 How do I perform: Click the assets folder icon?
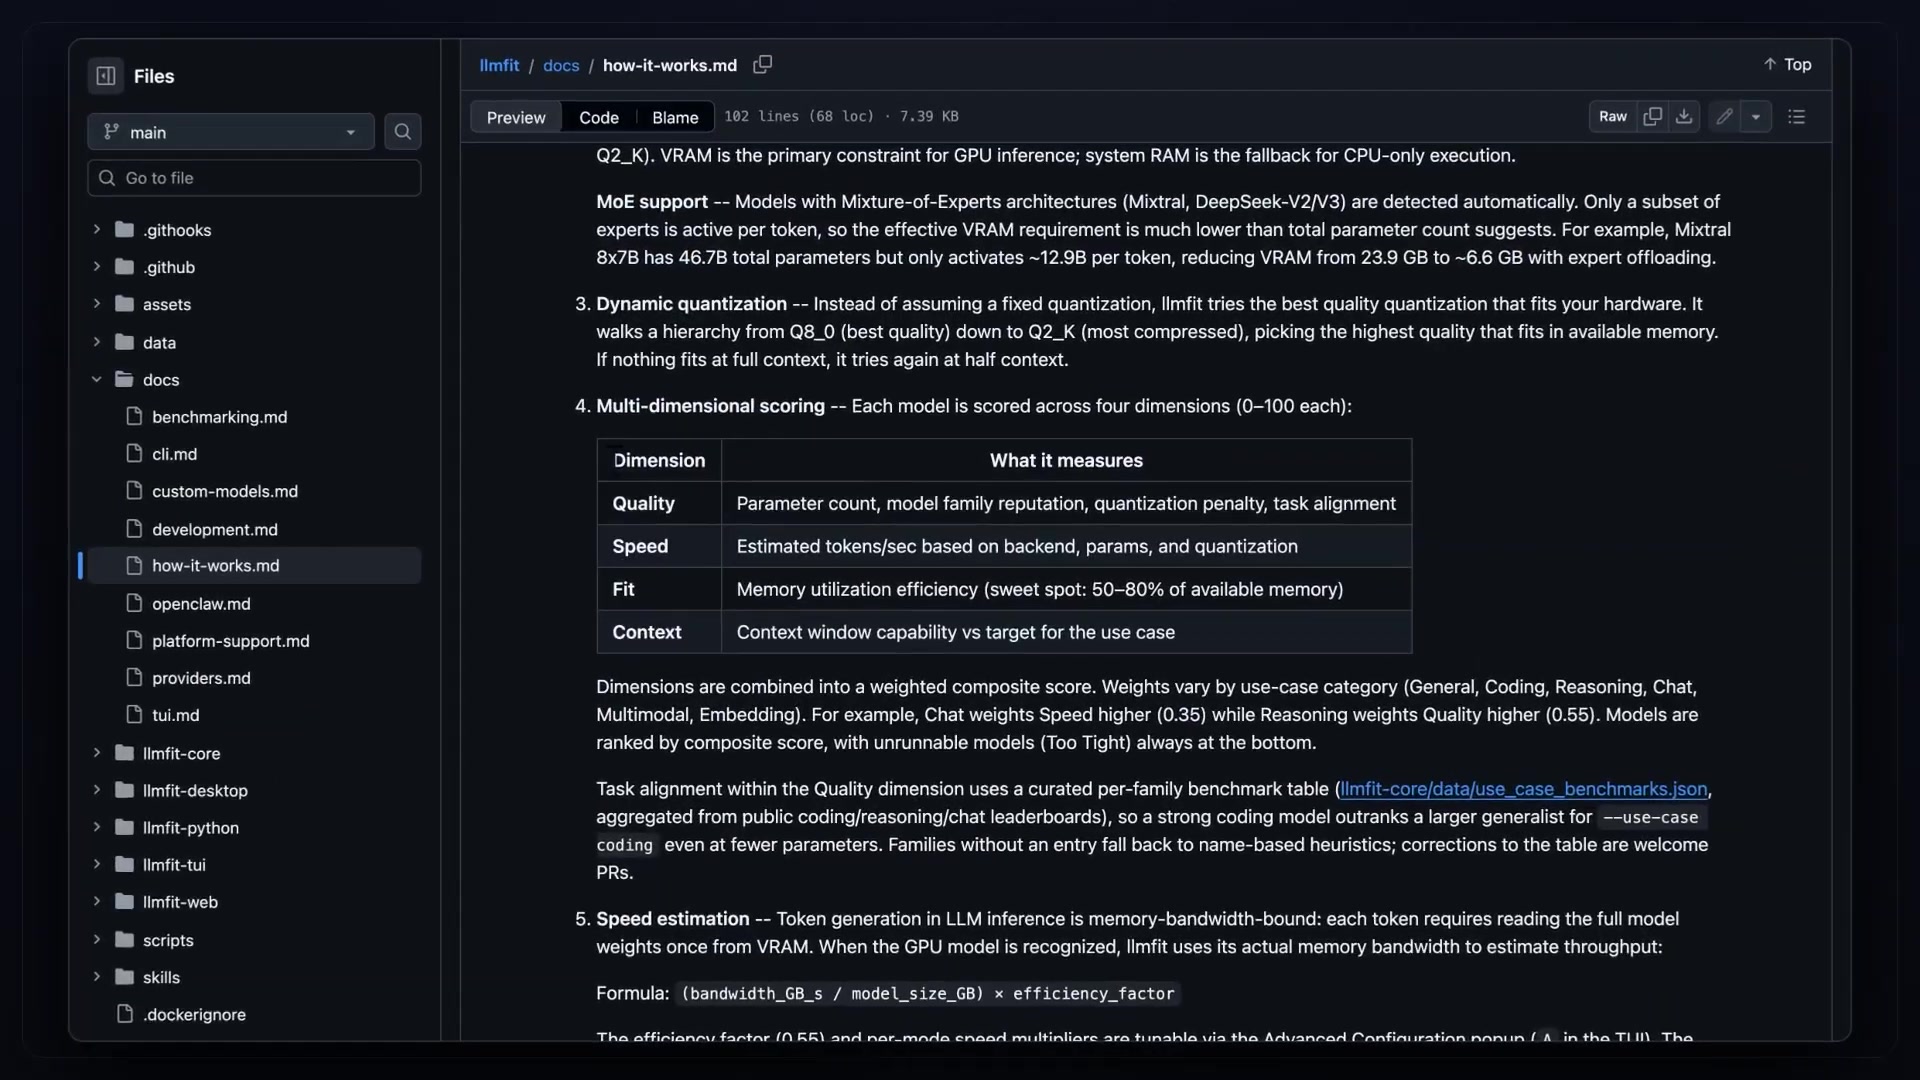[x=124, y=304]
